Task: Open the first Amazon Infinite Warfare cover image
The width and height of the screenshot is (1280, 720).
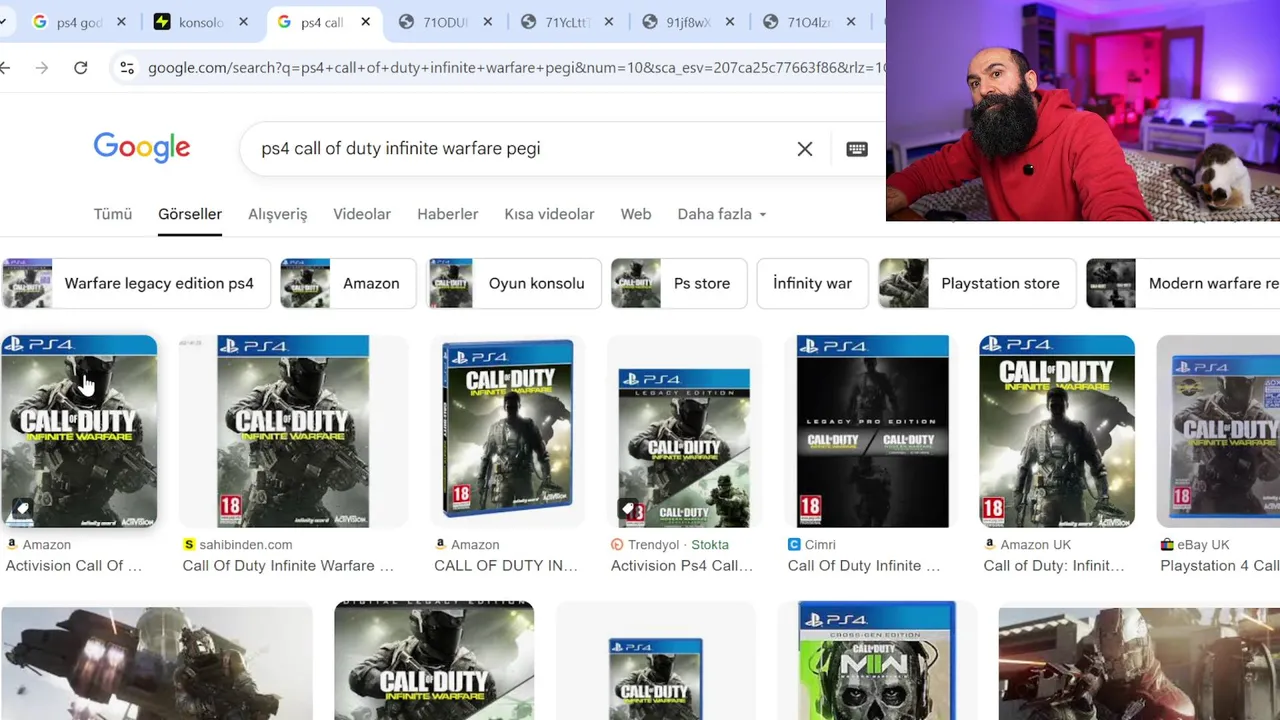Action: (79, 431)
